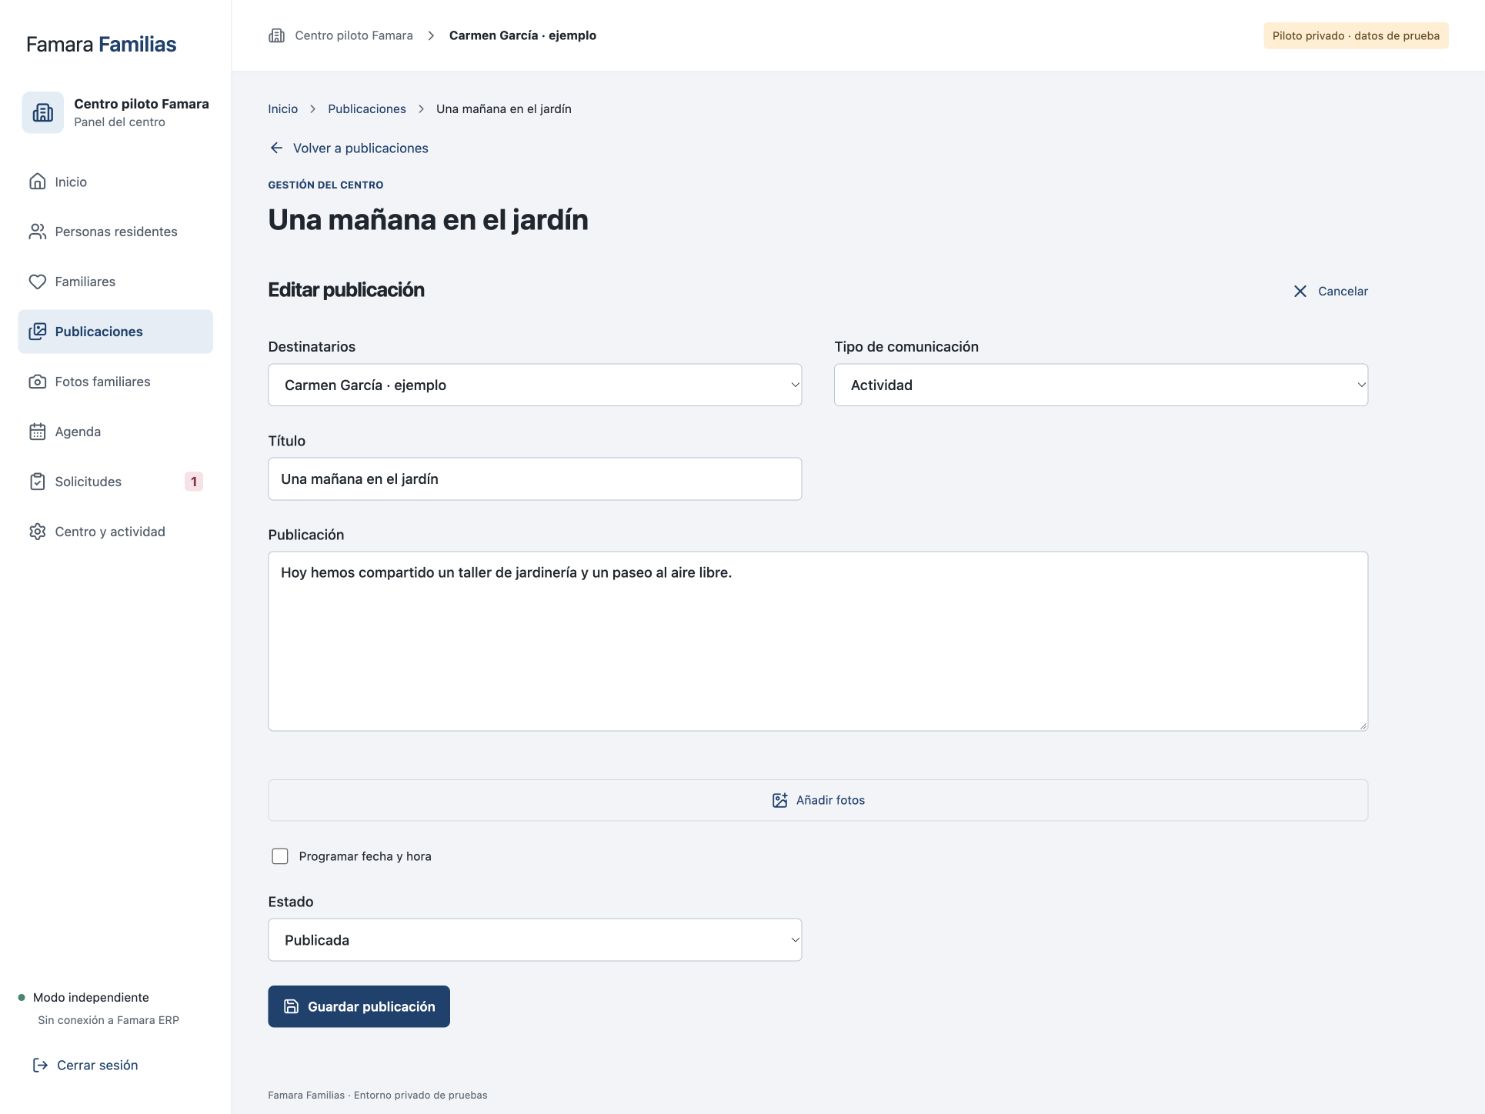
Task: Open the Estado dropdown showing Publicada
Action: pyautogui.click(x=535, y=940)
